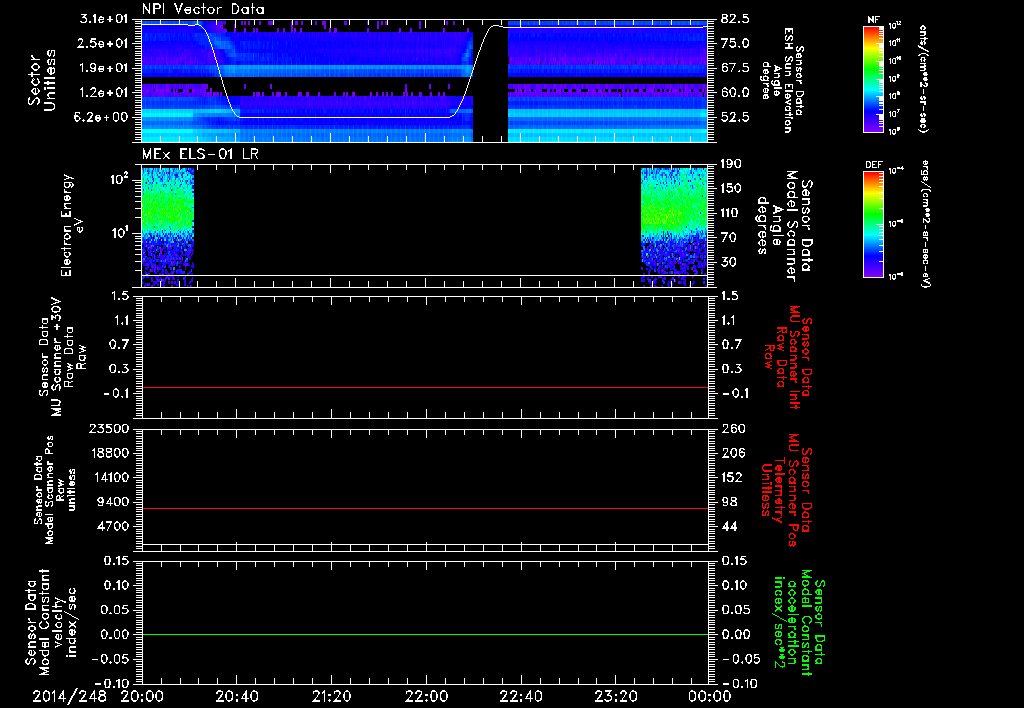Click the 23500 scanner position tick label
This screenshot has height=708, width=1024.
[109, 429]
